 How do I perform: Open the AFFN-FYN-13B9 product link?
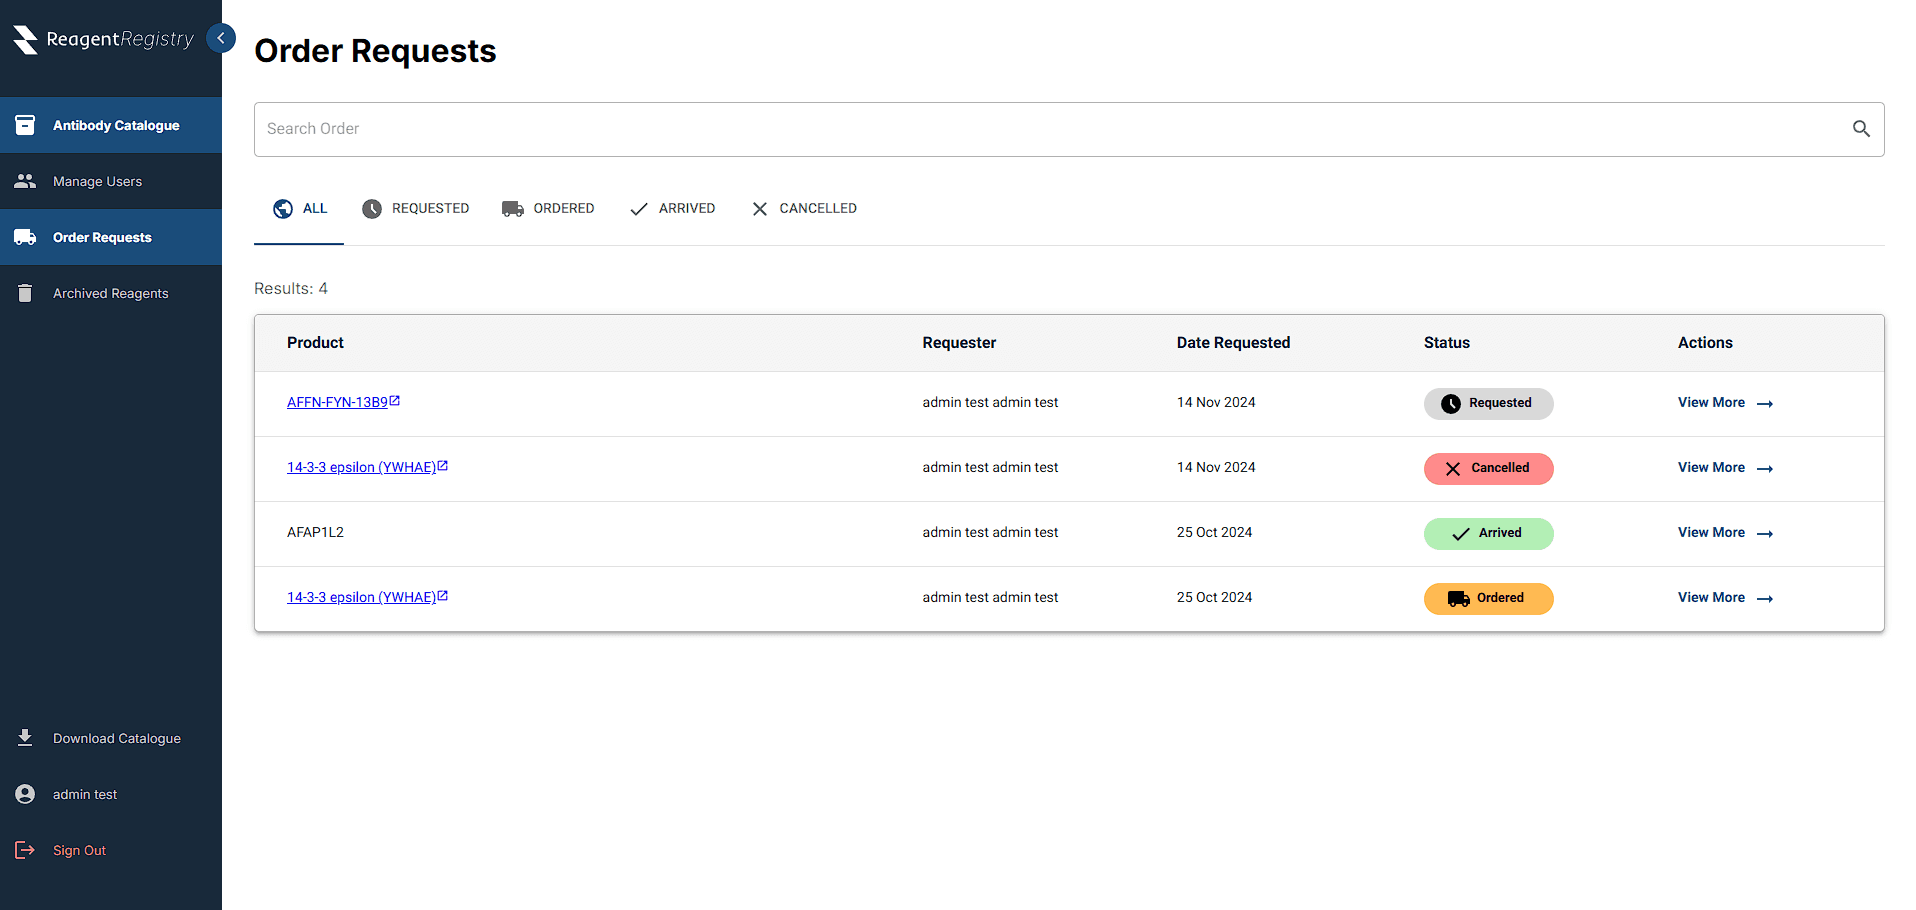tap(337, 402)
